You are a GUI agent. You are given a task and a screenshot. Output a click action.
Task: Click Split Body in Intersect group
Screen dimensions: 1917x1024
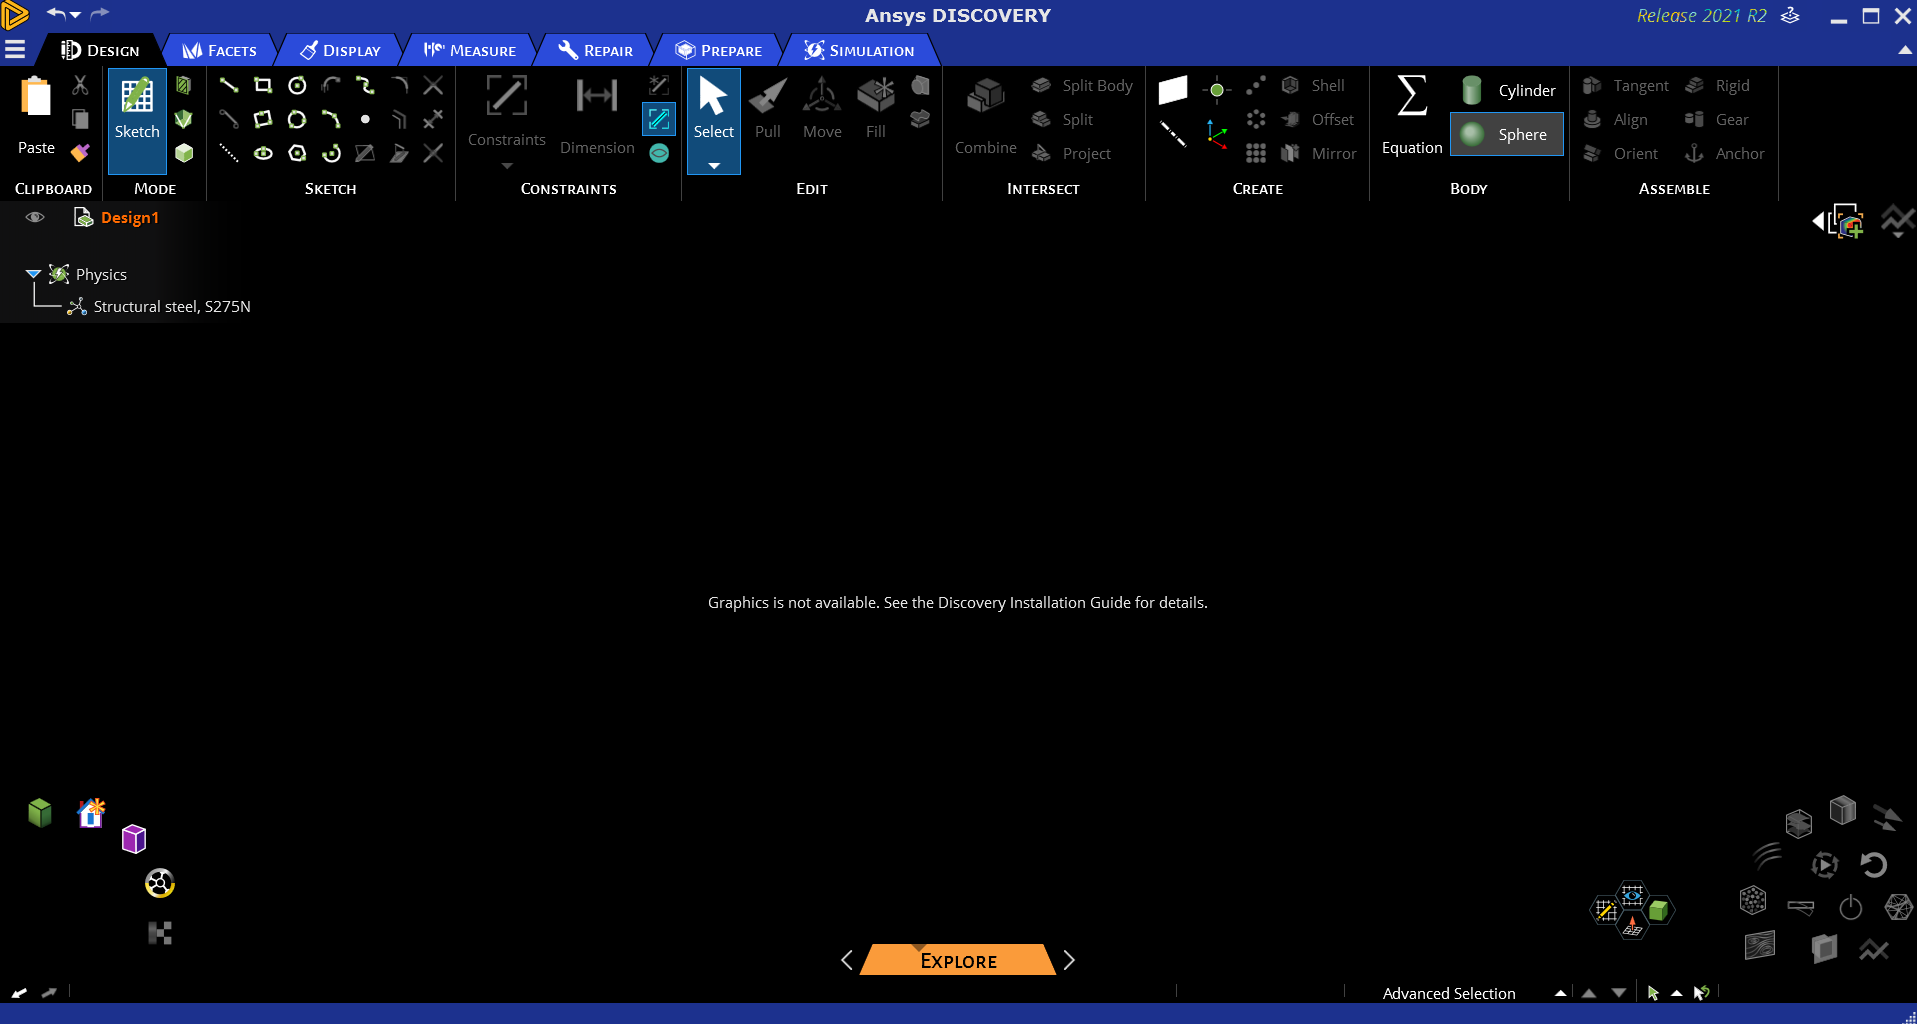point(1082,86)
